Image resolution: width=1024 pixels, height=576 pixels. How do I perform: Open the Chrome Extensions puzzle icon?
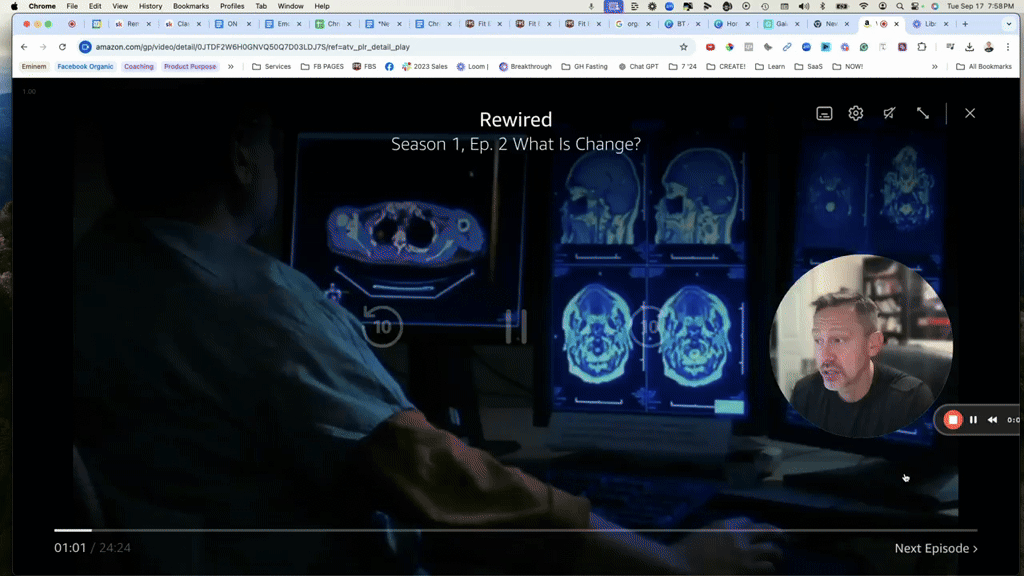[921, 47]
